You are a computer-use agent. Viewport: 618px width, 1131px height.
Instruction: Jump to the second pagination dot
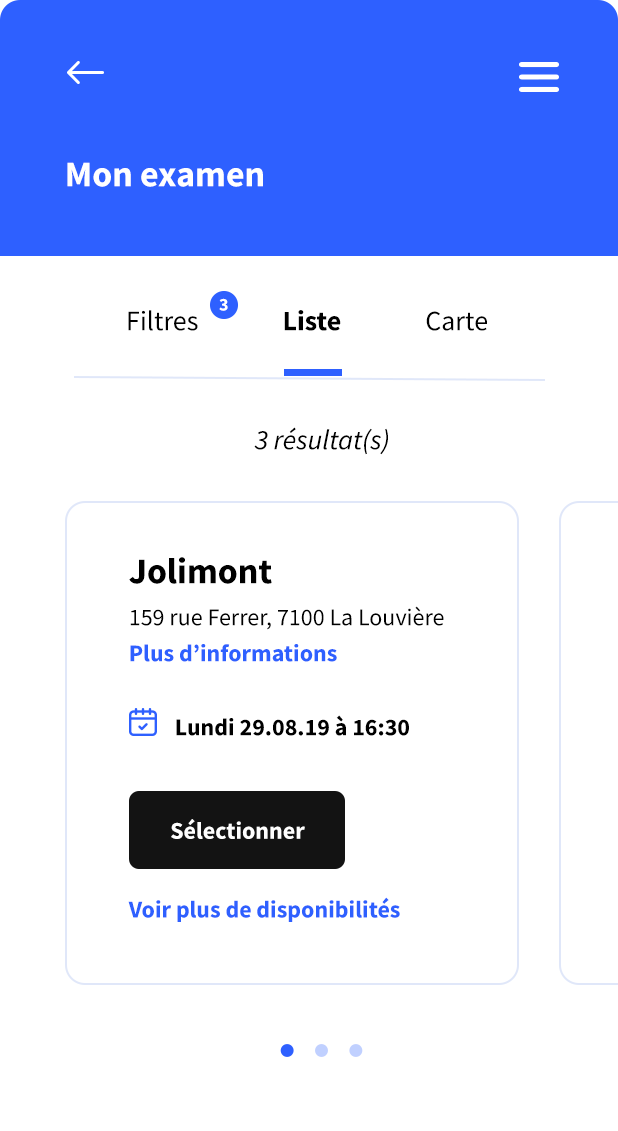coord(321,1050)
